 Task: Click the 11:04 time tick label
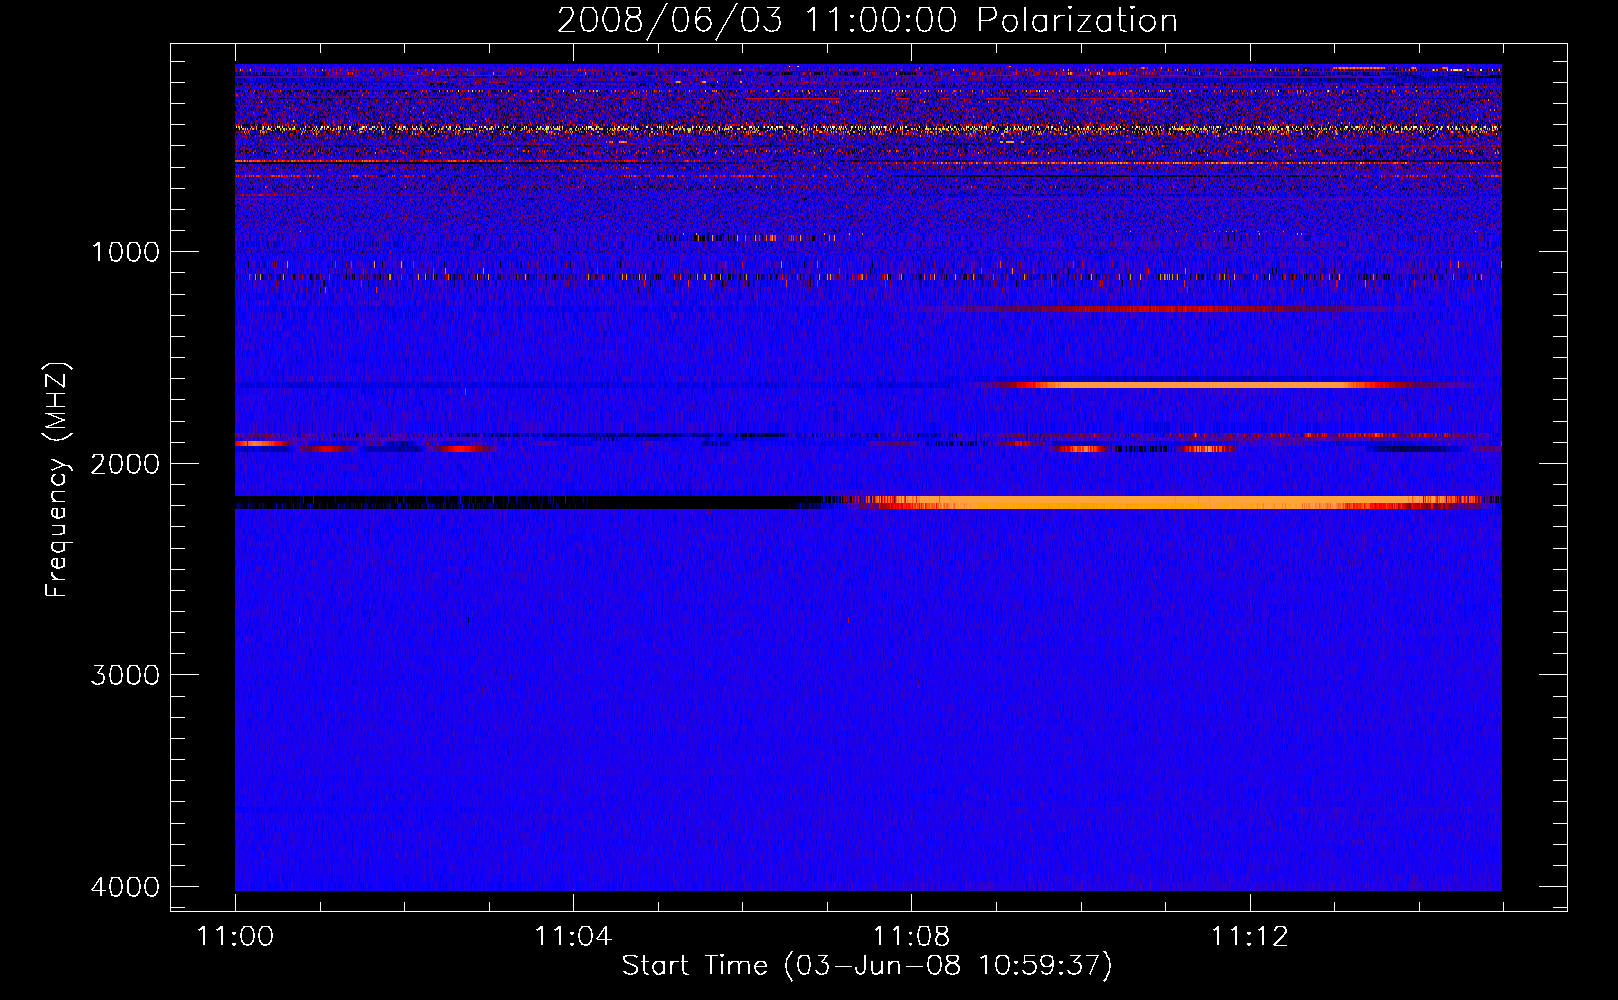click(573, 937)
